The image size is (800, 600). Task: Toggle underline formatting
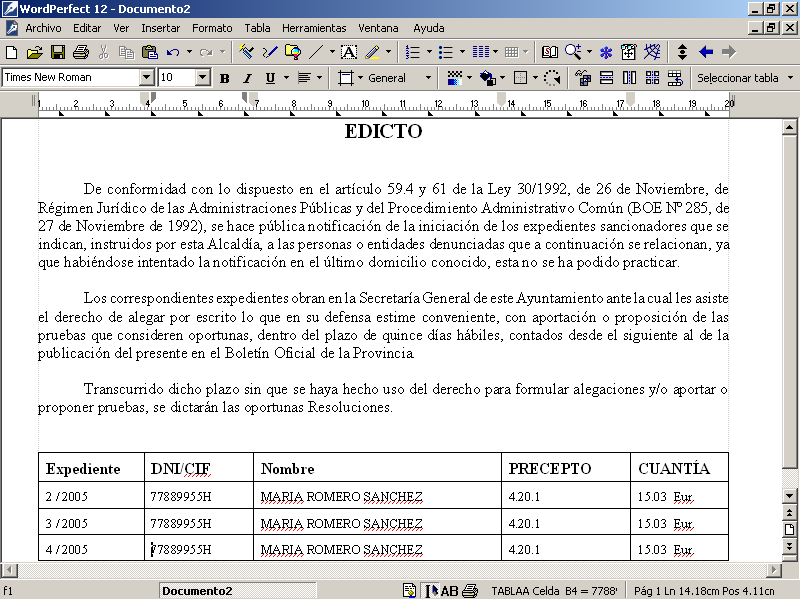click(270, 77)
